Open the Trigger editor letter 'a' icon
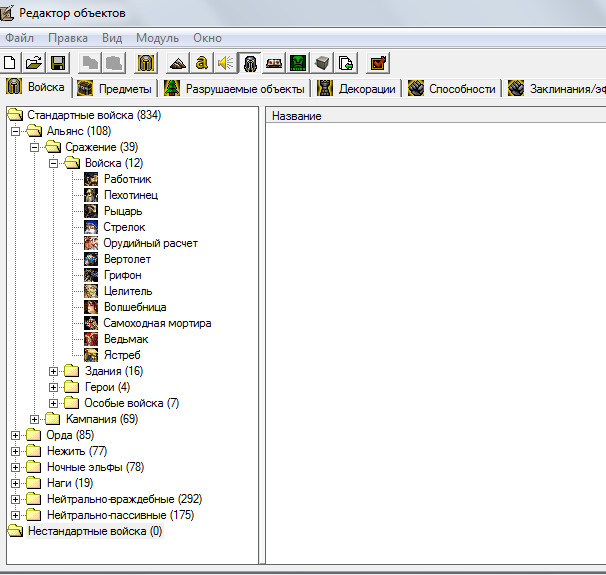This screenshot has width=606, height=575. 201,63
